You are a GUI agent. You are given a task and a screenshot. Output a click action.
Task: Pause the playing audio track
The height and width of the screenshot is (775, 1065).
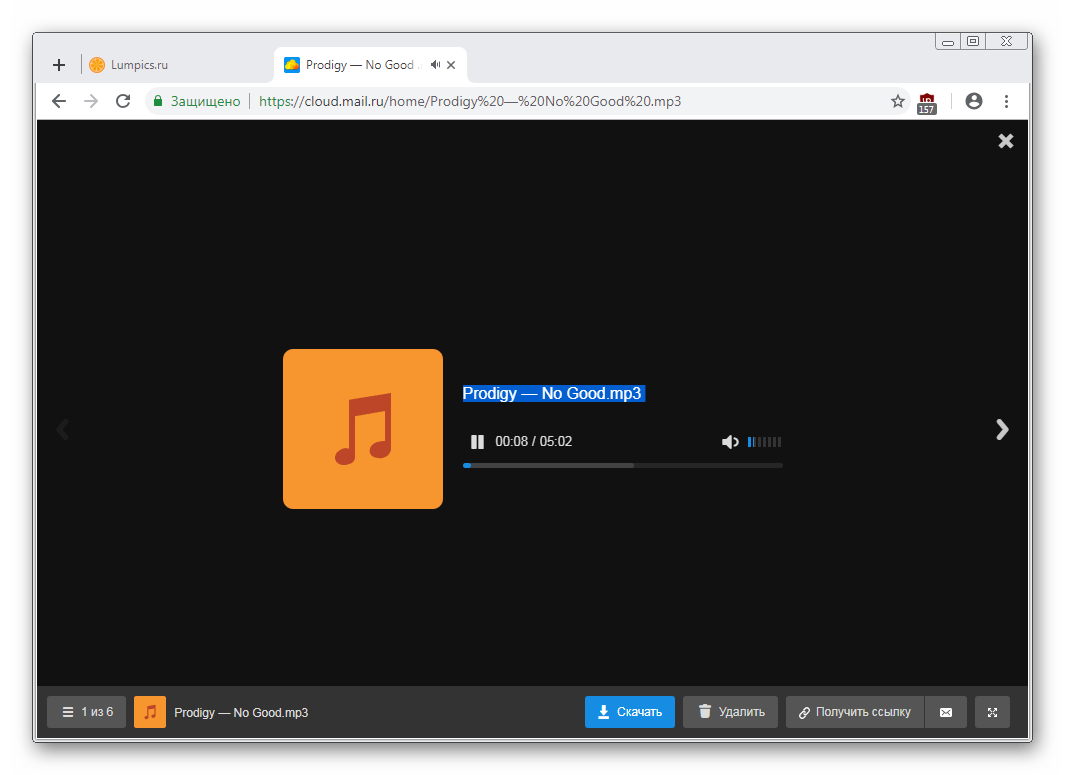(x=478, y=442)
